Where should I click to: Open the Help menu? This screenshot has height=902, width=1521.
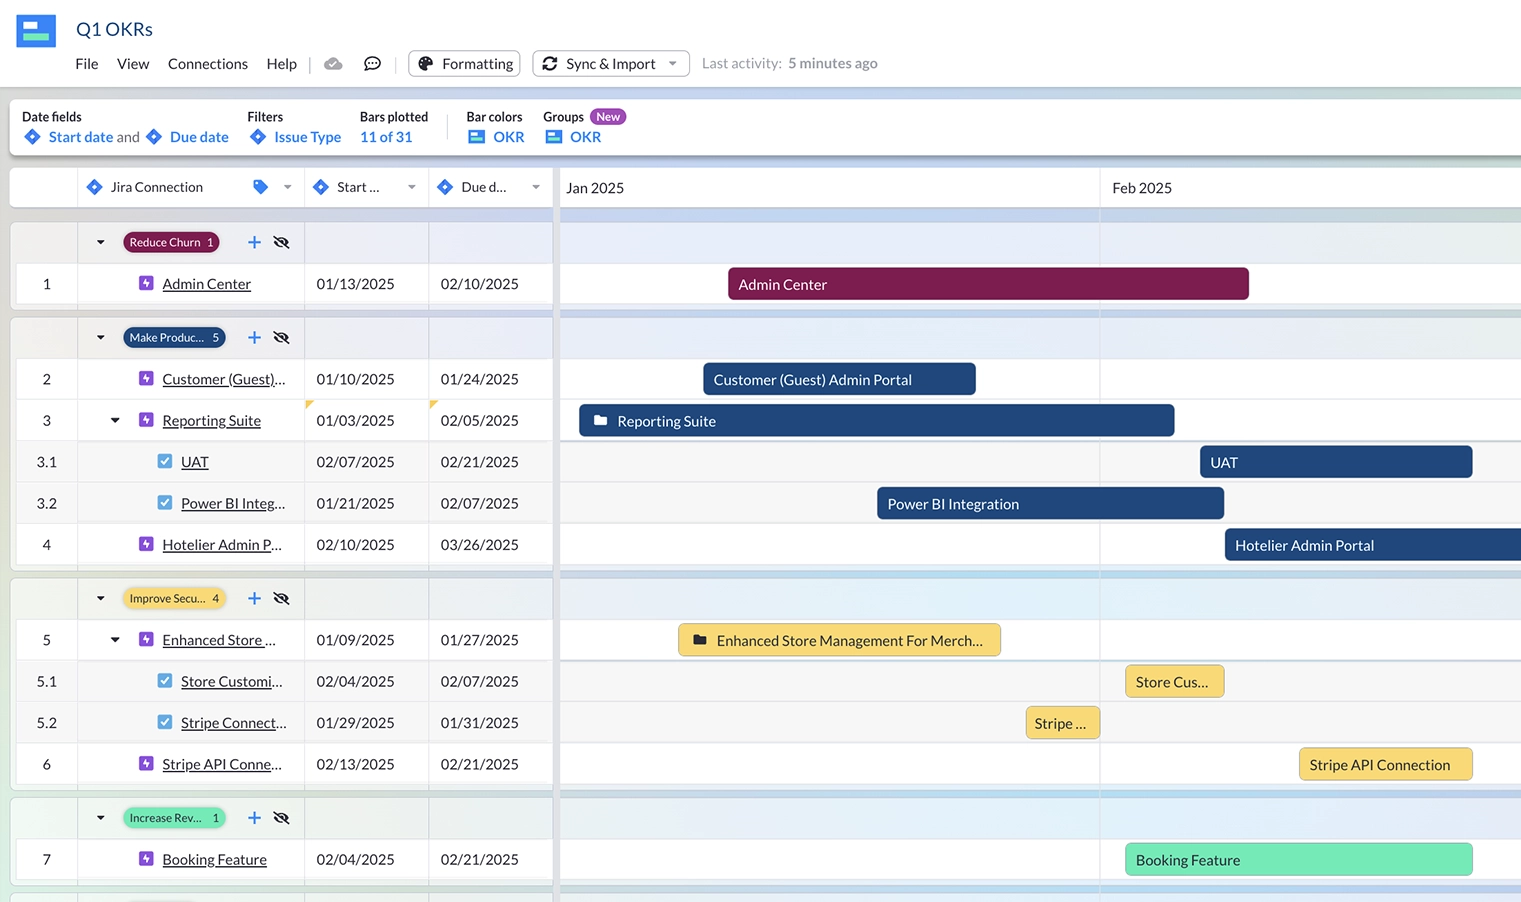coord(281,64)
